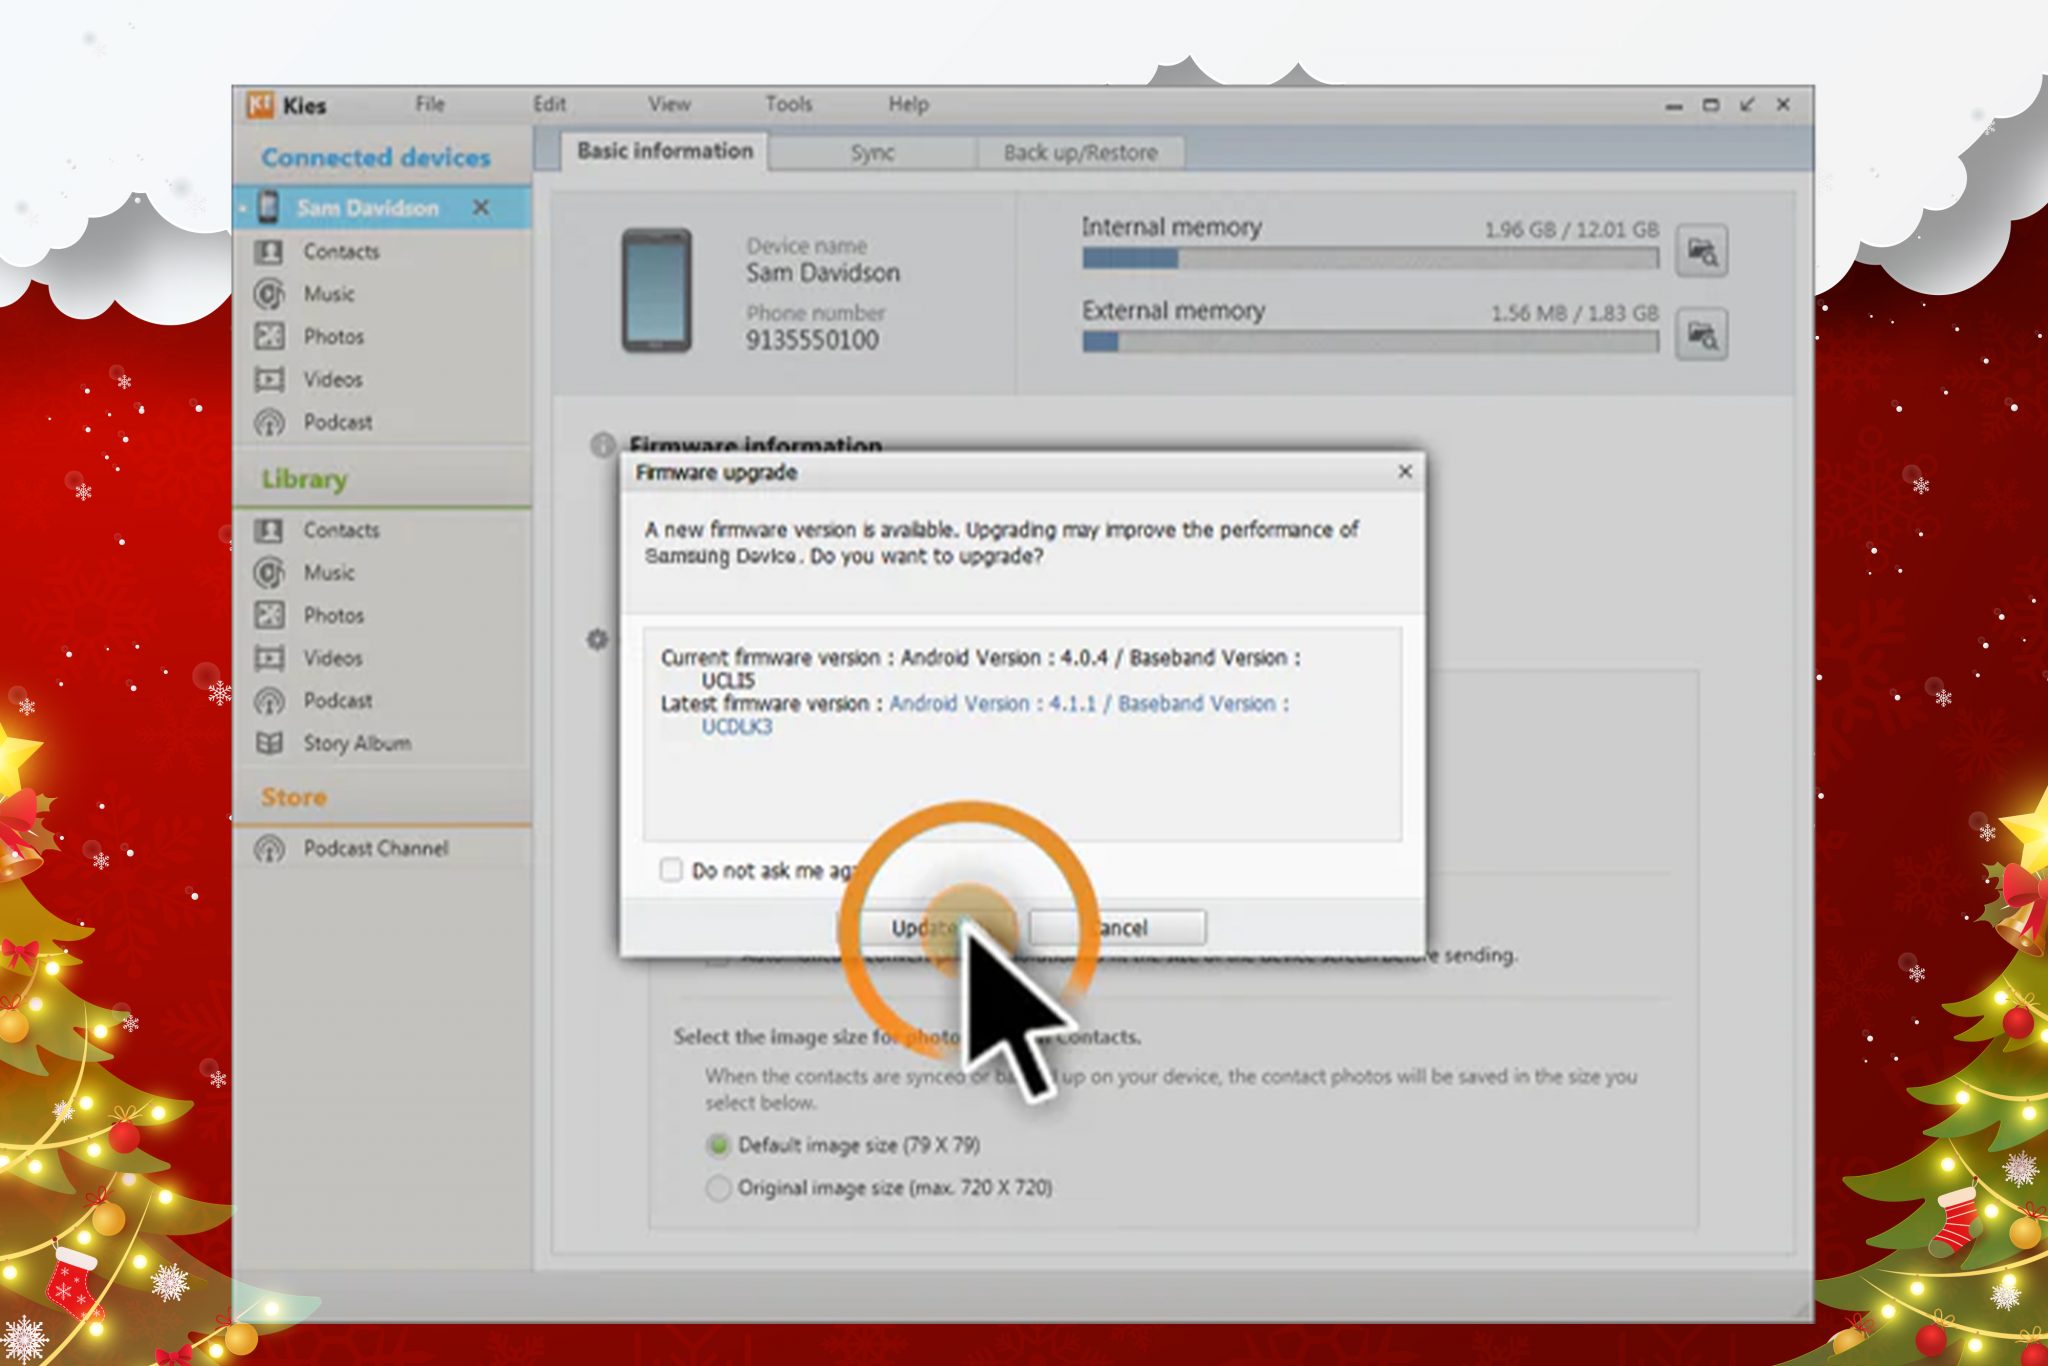
Task: Open Photos for the connected device
Action: 334,337
